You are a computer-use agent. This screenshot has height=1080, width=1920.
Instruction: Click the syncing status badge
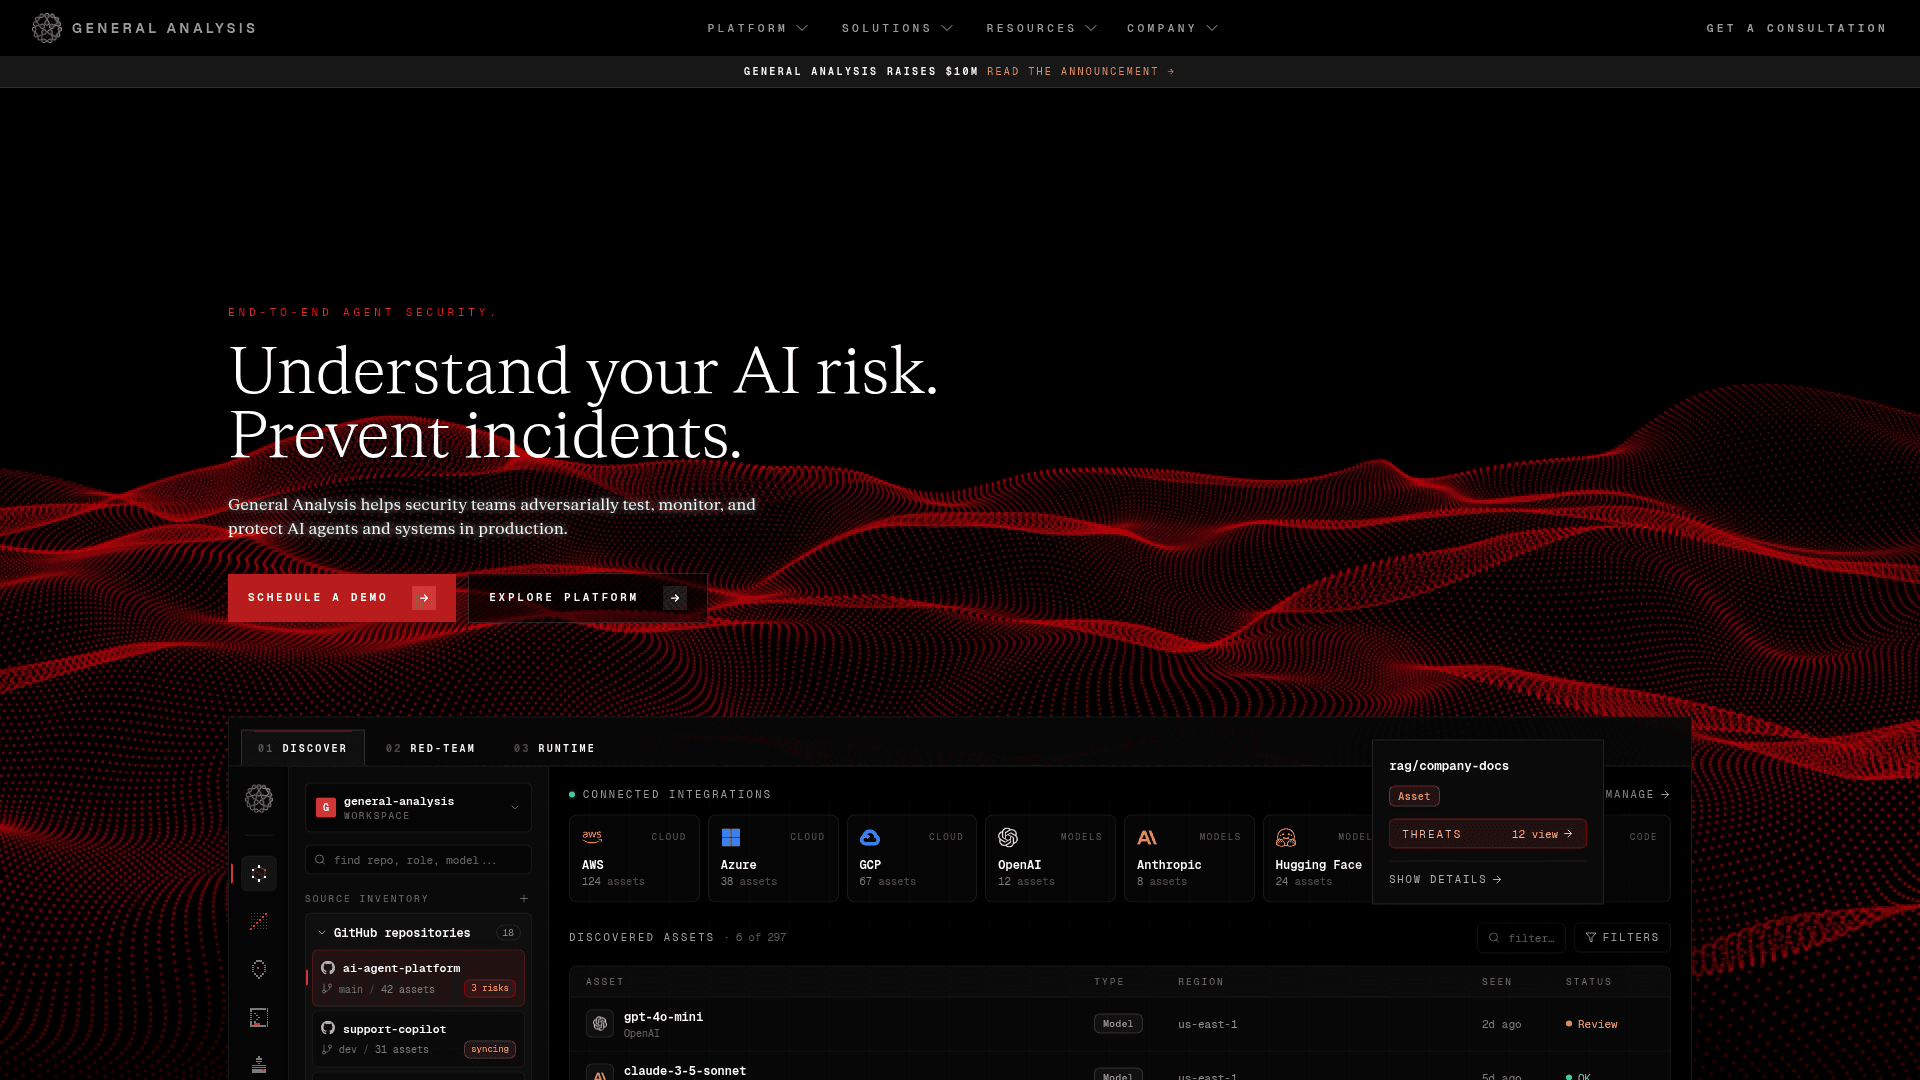point(490,1050)
